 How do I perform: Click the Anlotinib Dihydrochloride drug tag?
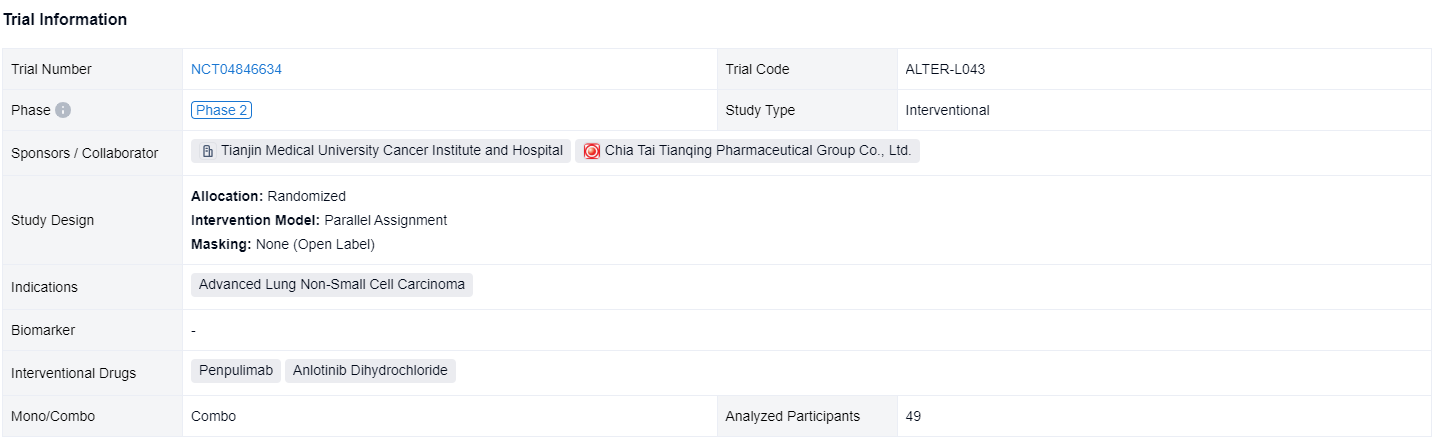click(x=370, y=370)
